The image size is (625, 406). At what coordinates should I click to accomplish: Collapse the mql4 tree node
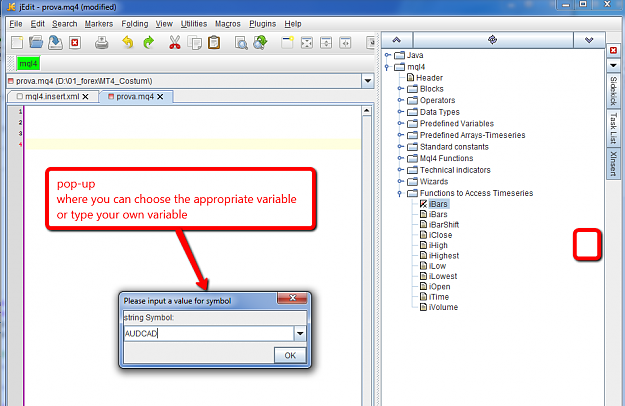(x=387, y=67)
